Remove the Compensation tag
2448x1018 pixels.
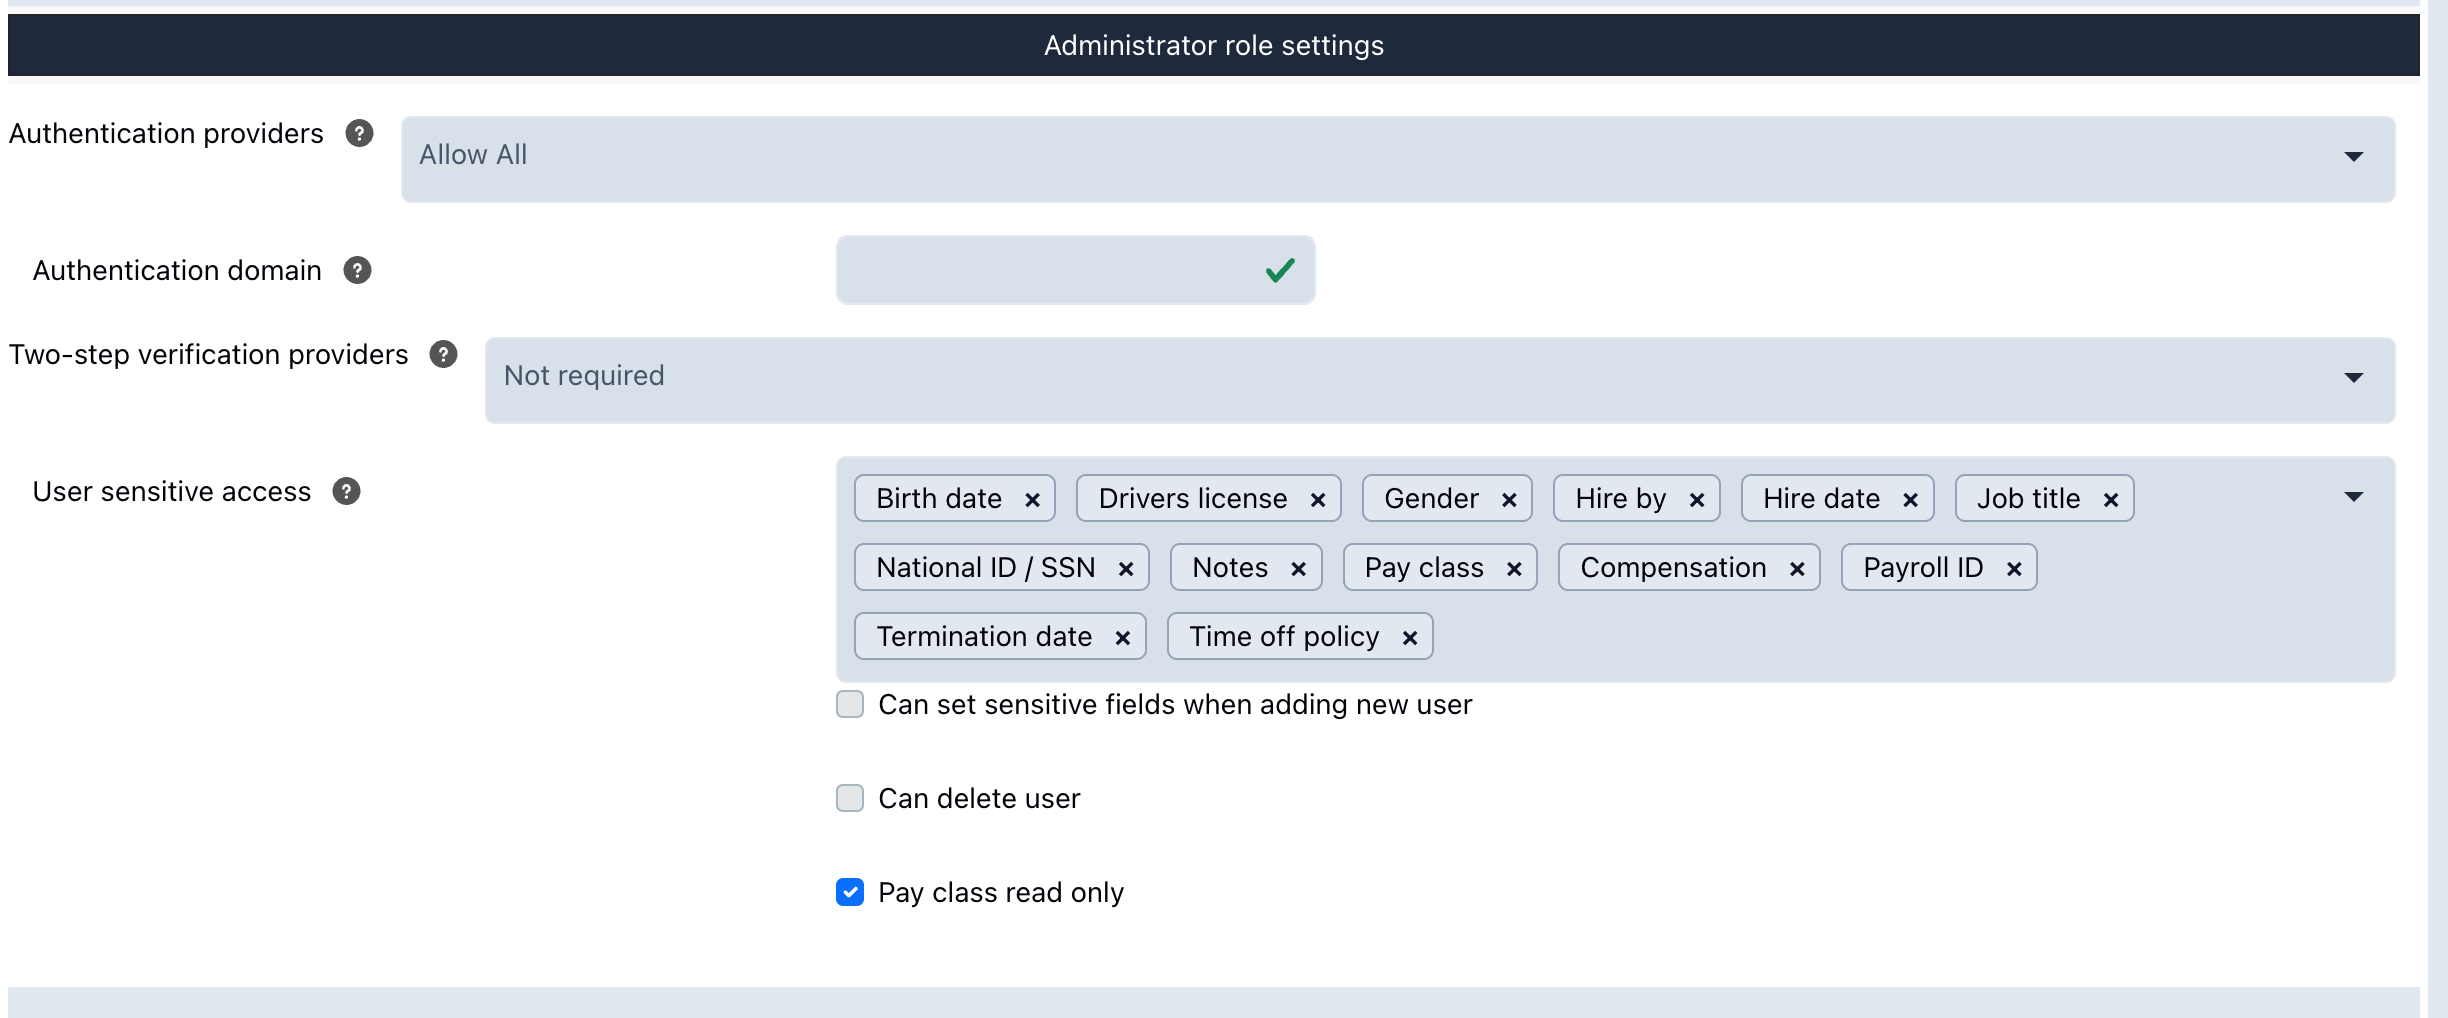(1797, 568)
